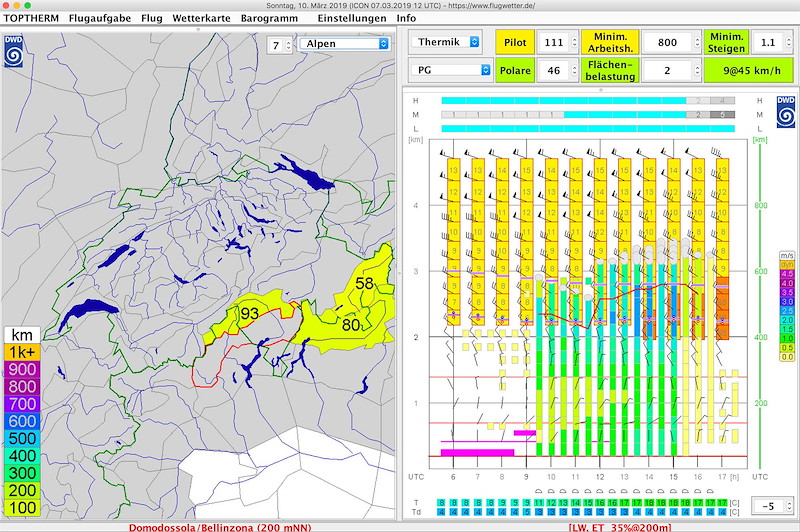
Task: Click the stepper arrows of the 1.1 field
Action: (789, 42)
